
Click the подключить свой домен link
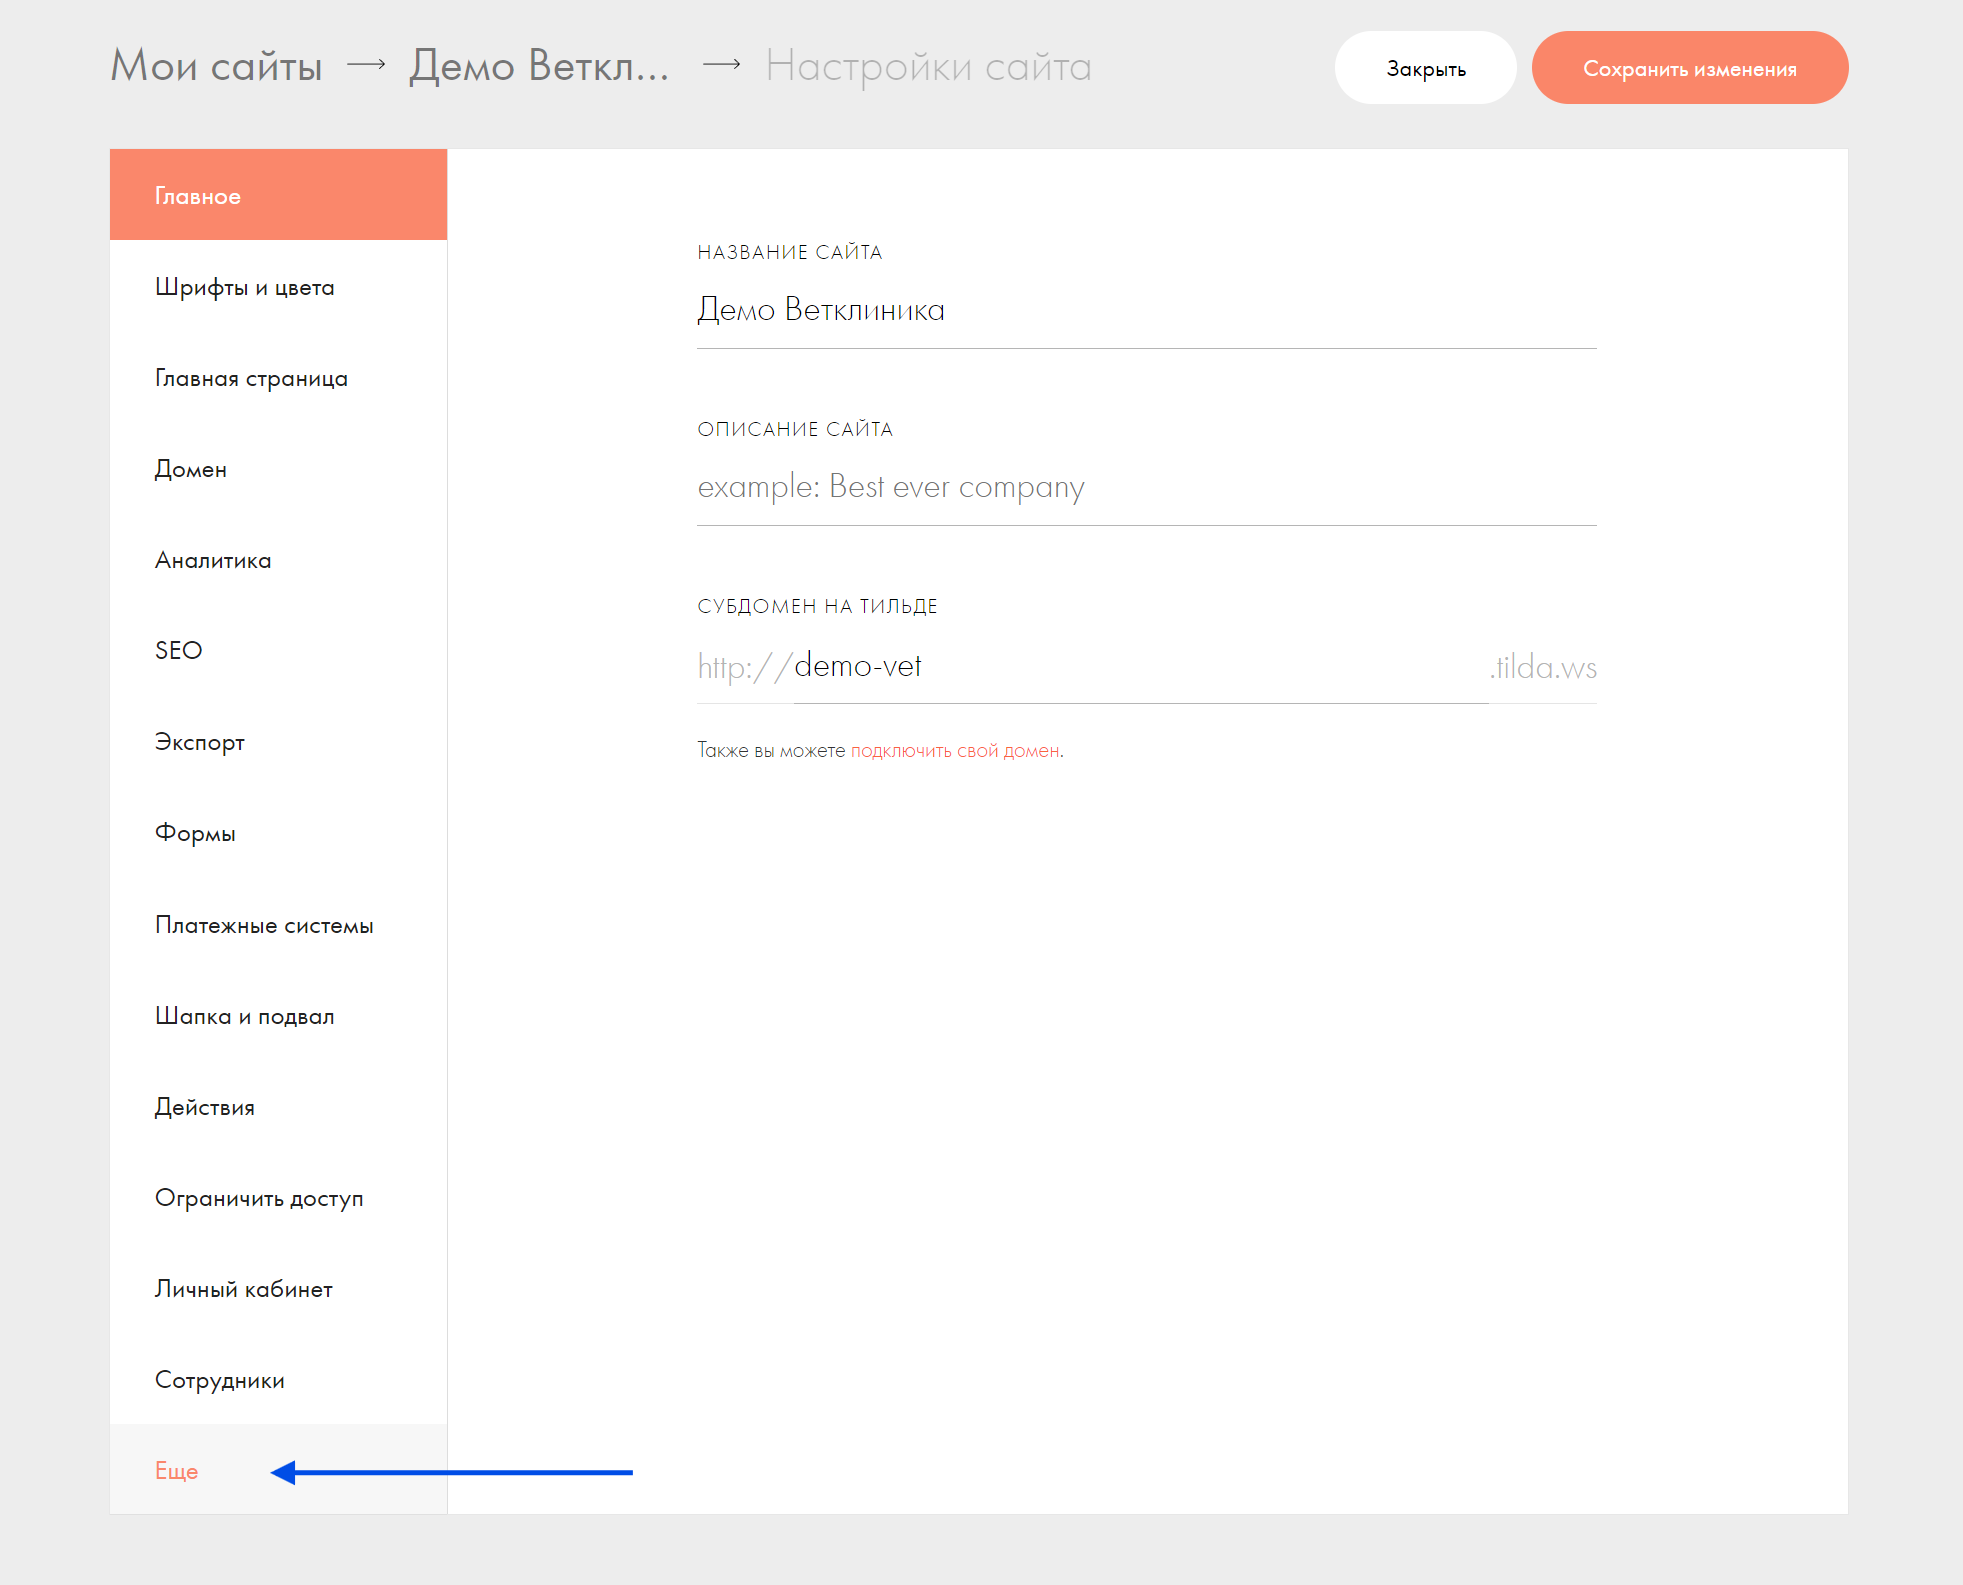point(955,751)
